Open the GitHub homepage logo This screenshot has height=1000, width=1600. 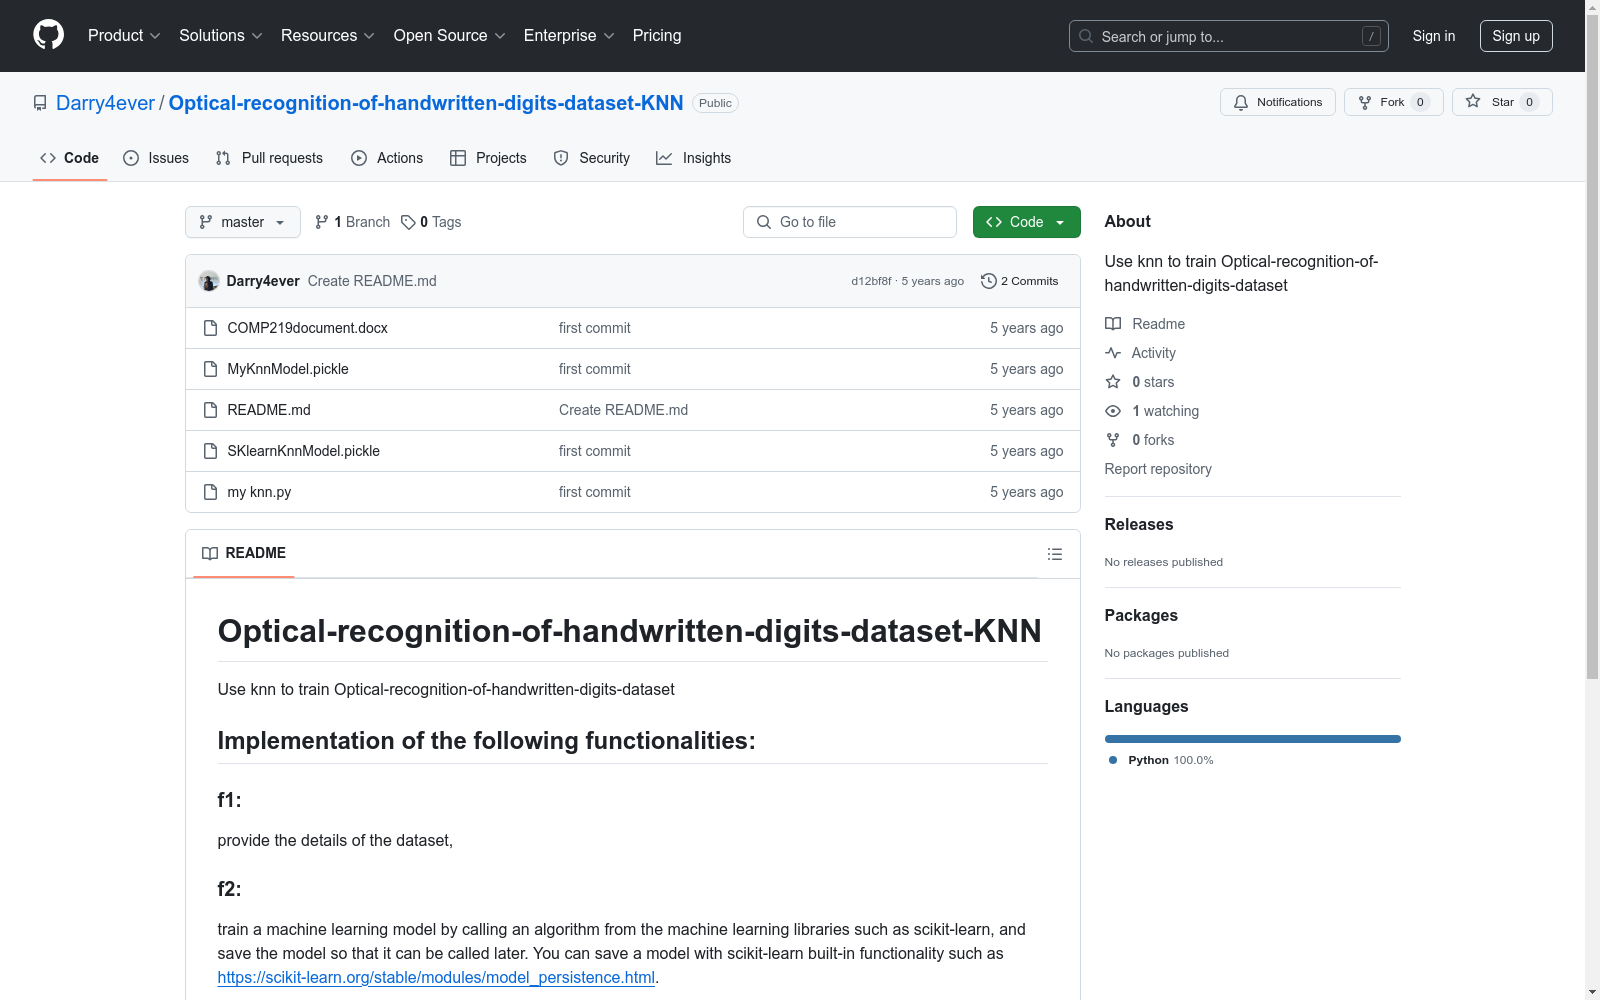[x=48, y=35]
